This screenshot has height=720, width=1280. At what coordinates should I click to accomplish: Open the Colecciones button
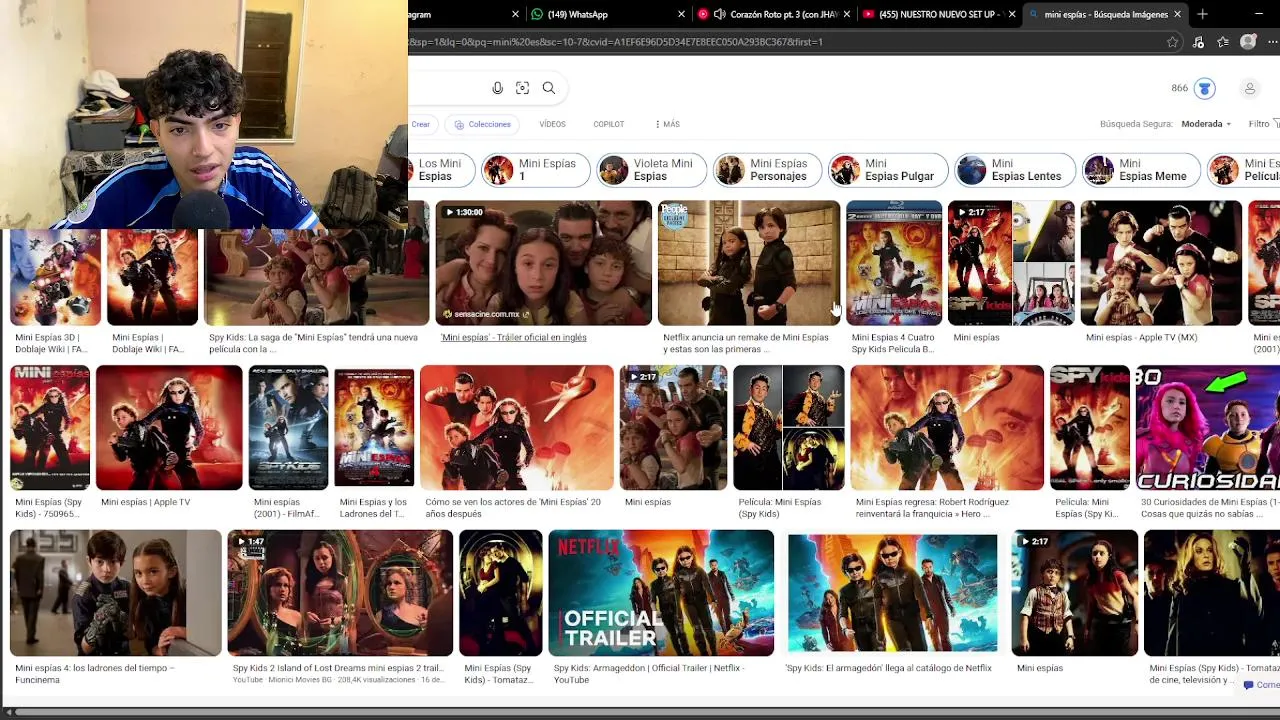pos(482,124)
